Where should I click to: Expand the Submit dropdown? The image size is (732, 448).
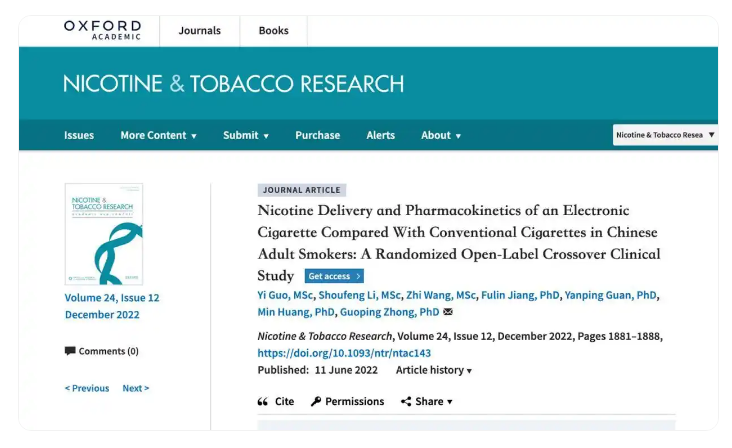[x=246, y=135]
